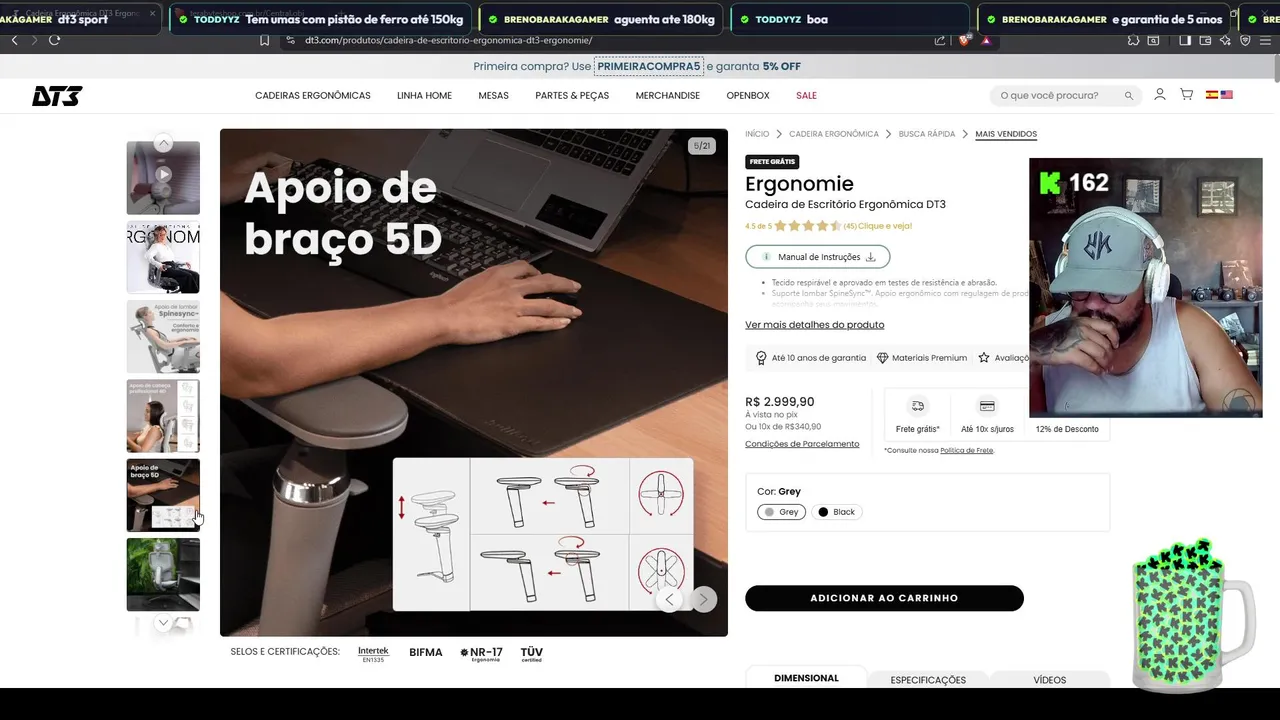Open Política de Frete link
1280x720 pixels.
tap(966, 451)
